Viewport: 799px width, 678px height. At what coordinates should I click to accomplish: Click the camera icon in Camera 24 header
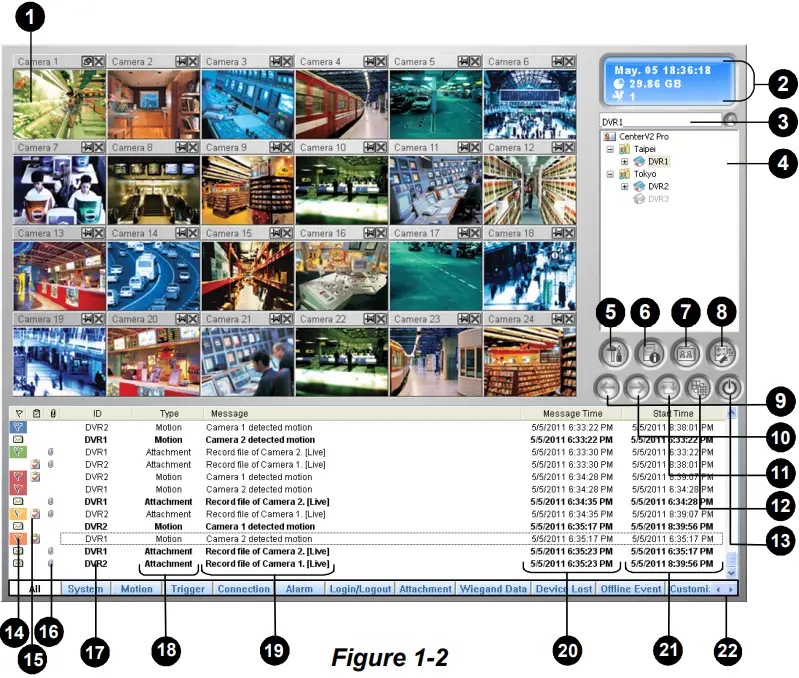coord(558,319)
